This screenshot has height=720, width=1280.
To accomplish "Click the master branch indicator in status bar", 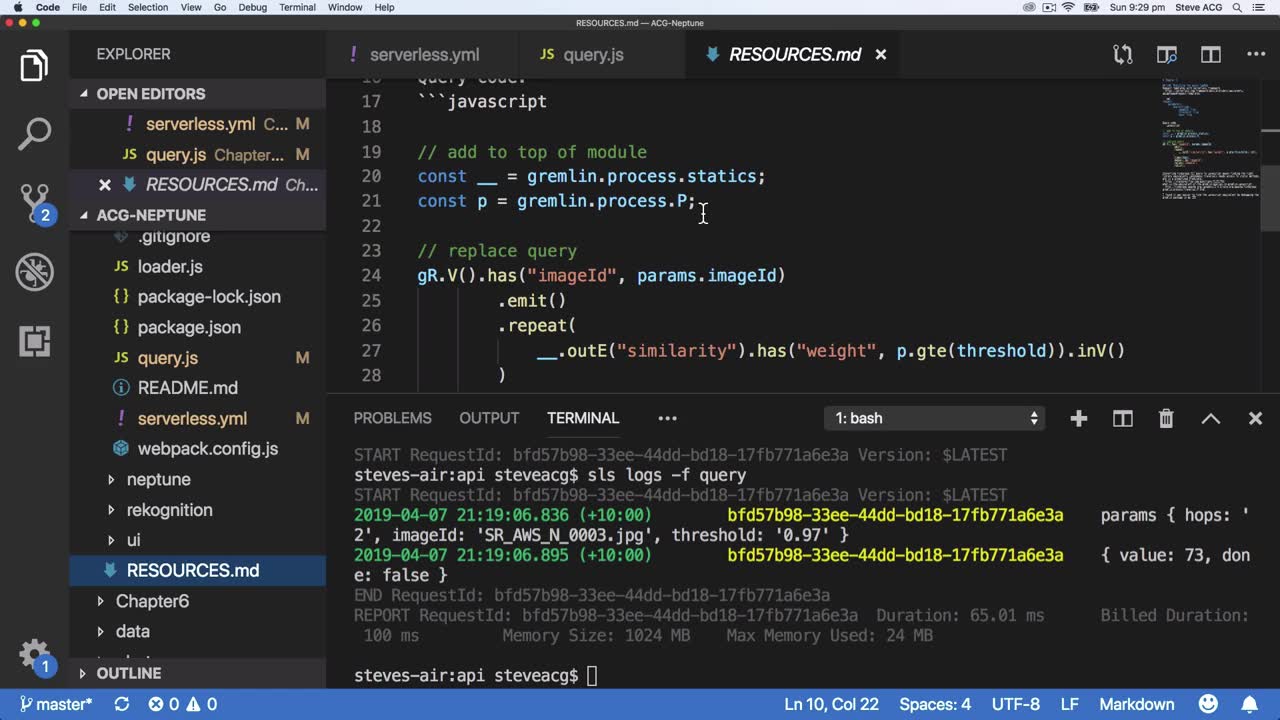I will [x=56, y=705].
